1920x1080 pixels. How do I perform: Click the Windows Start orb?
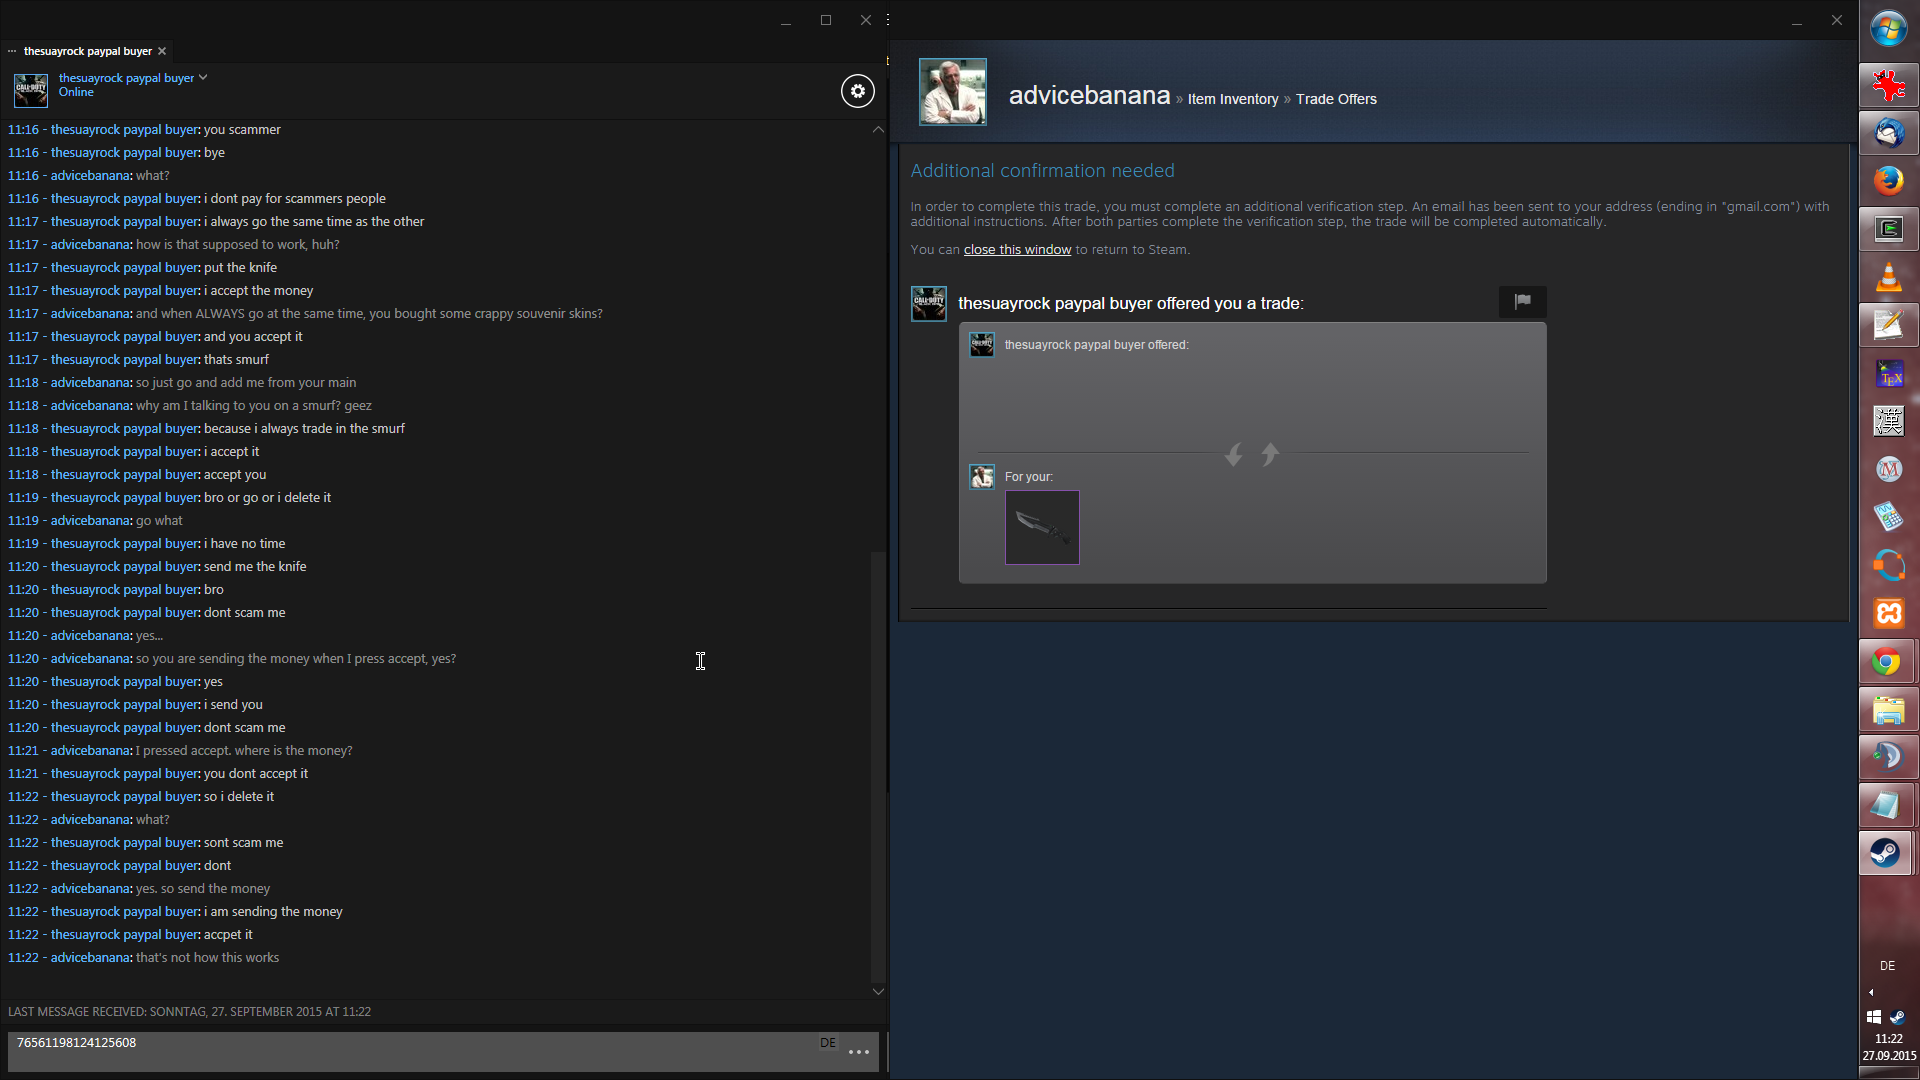coord(1888,30)
